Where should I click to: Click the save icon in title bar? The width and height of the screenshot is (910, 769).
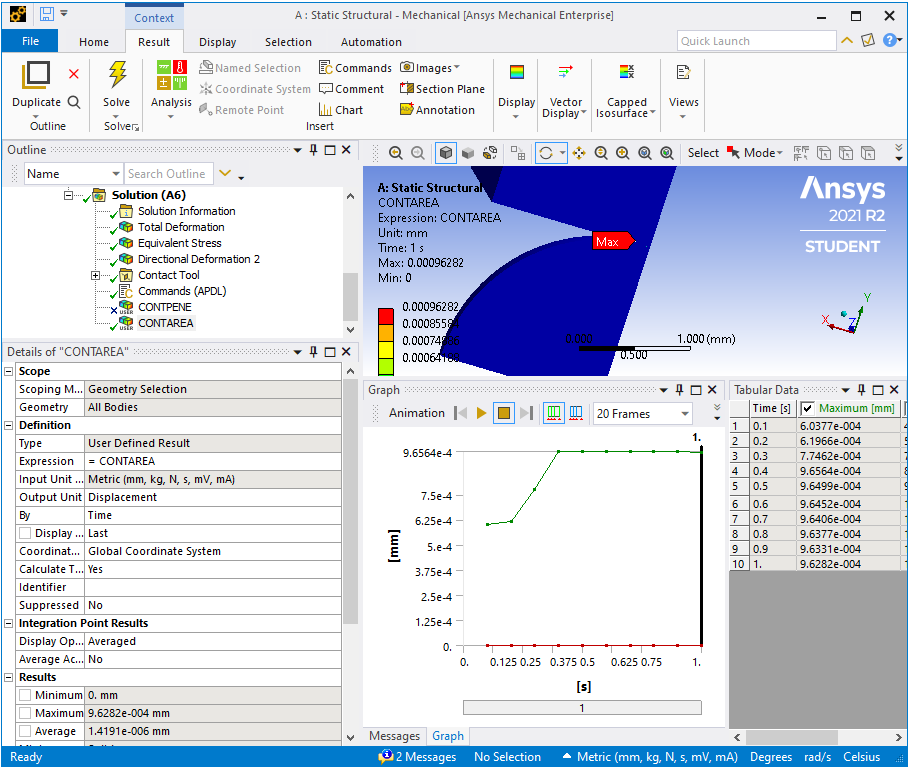(46, 14)
